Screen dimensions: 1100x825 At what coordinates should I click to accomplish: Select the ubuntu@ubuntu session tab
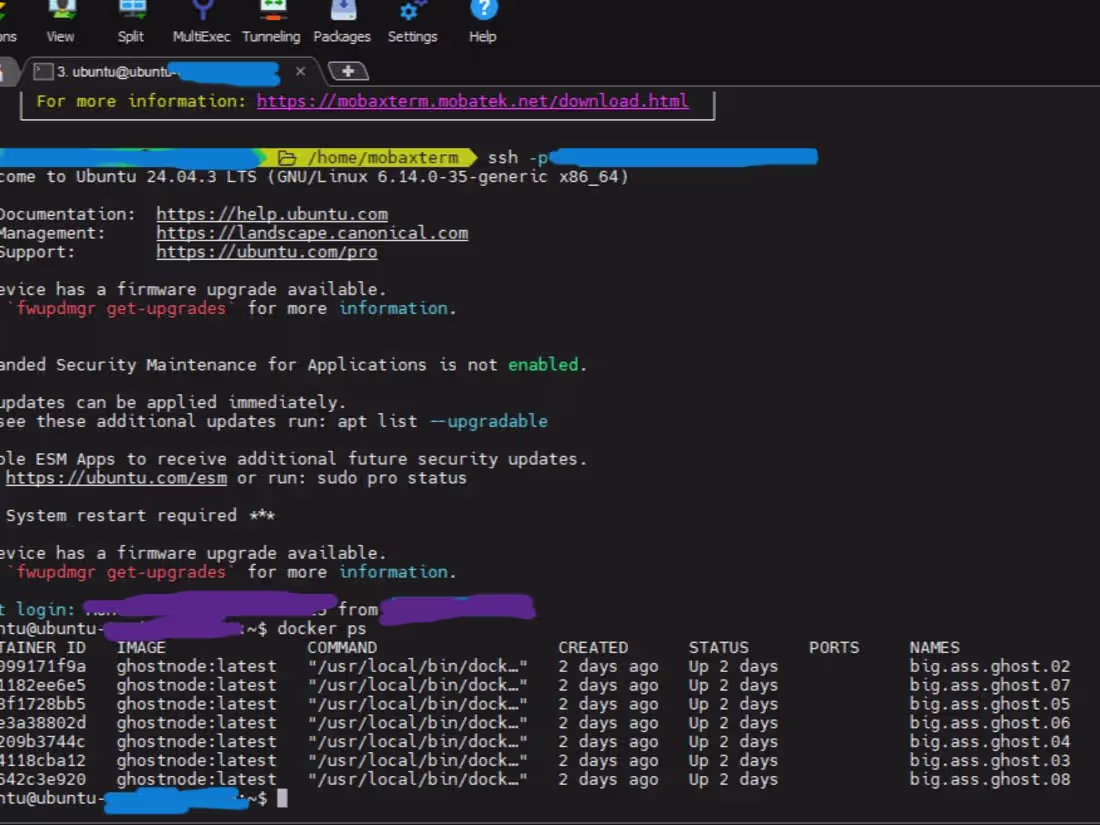tap(168, 72)
